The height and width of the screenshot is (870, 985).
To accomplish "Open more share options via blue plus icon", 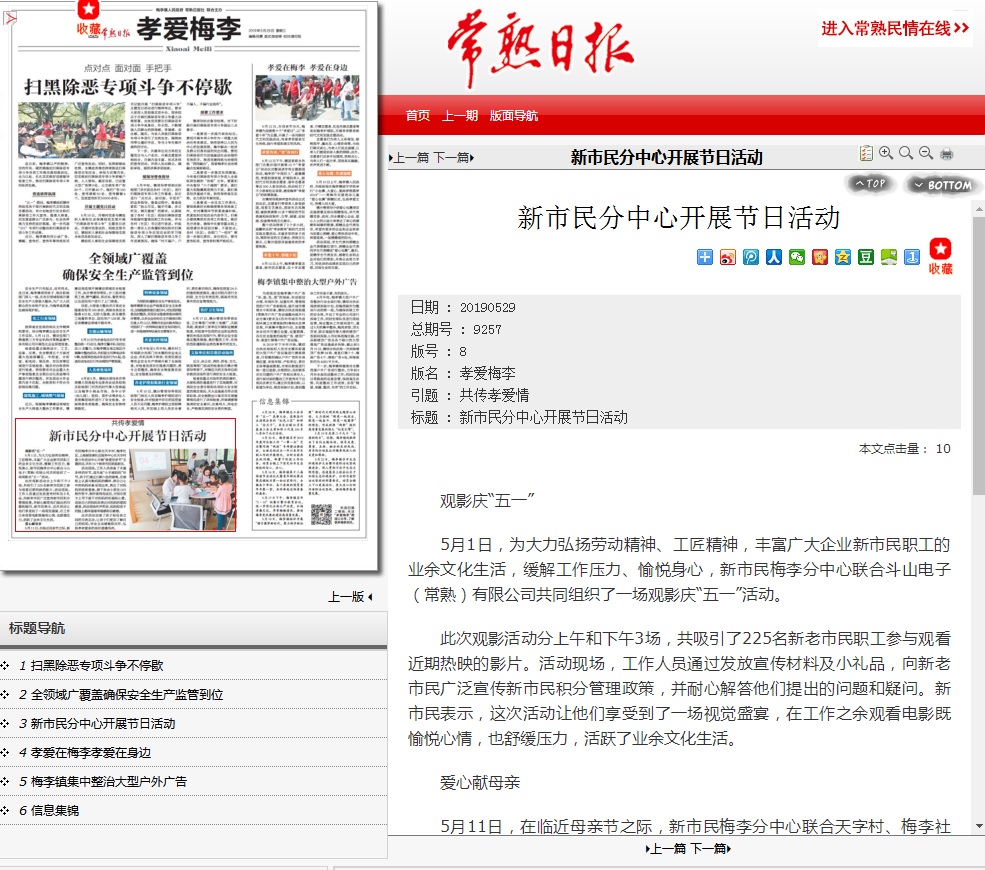I will pos(705,257).
